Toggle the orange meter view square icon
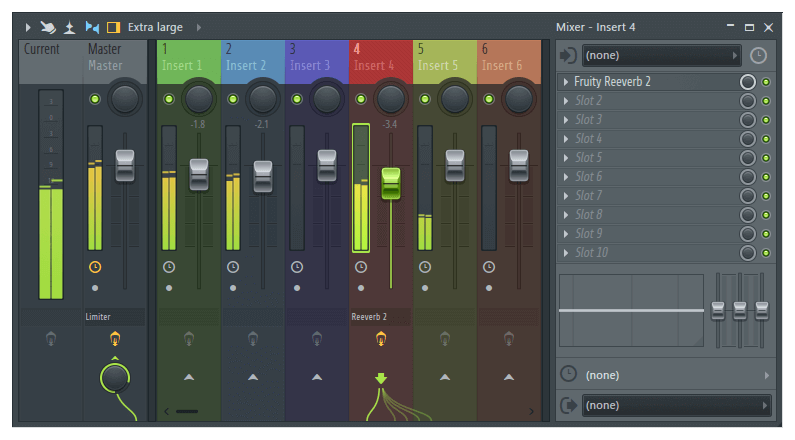Viewport: 795px width, 440px height. pos(113,26)
